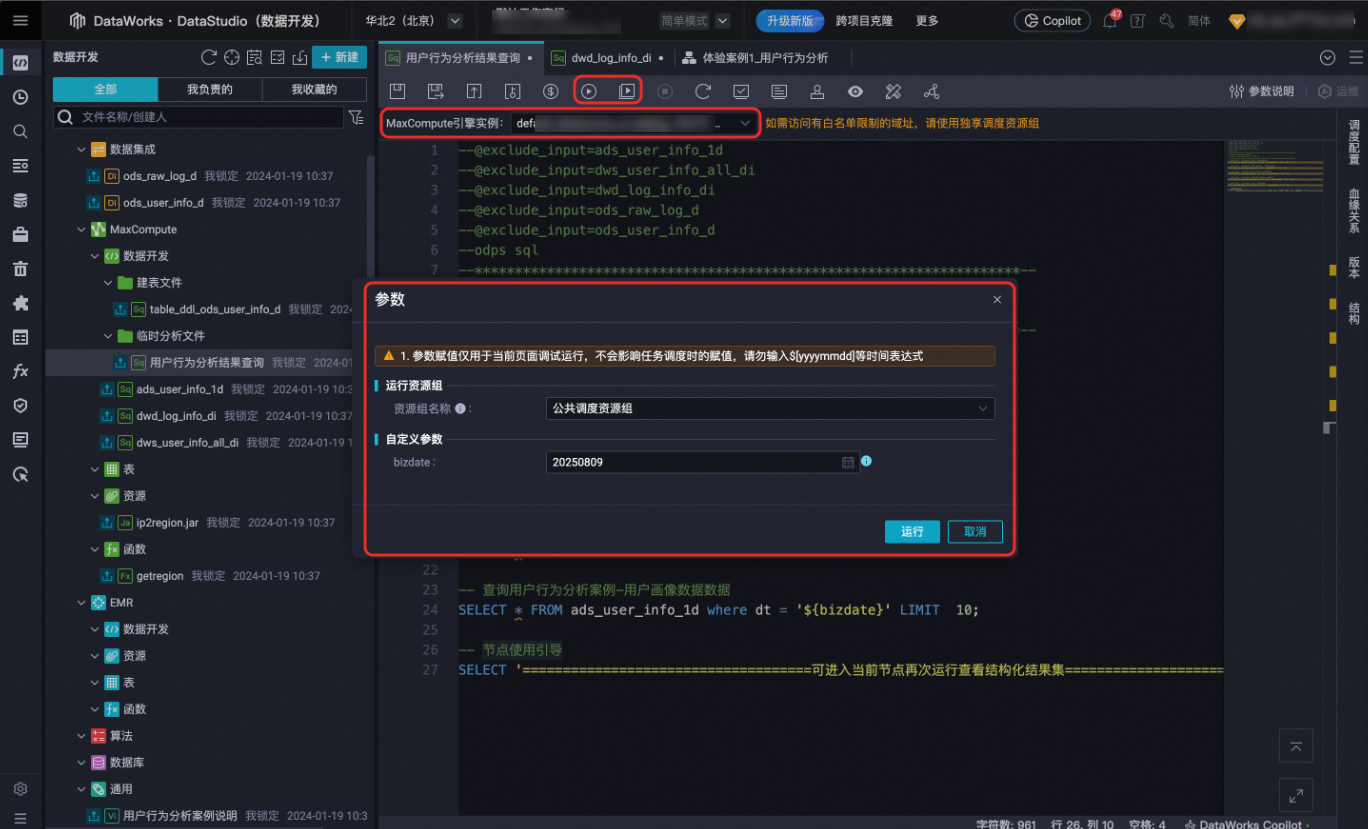Open notifications bell with 47 badge

1110,20
